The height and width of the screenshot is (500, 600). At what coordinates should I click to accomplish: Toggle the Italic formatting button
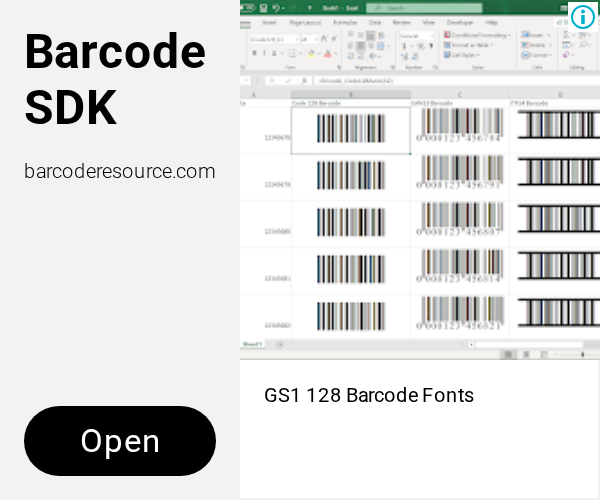coord(264,53)
